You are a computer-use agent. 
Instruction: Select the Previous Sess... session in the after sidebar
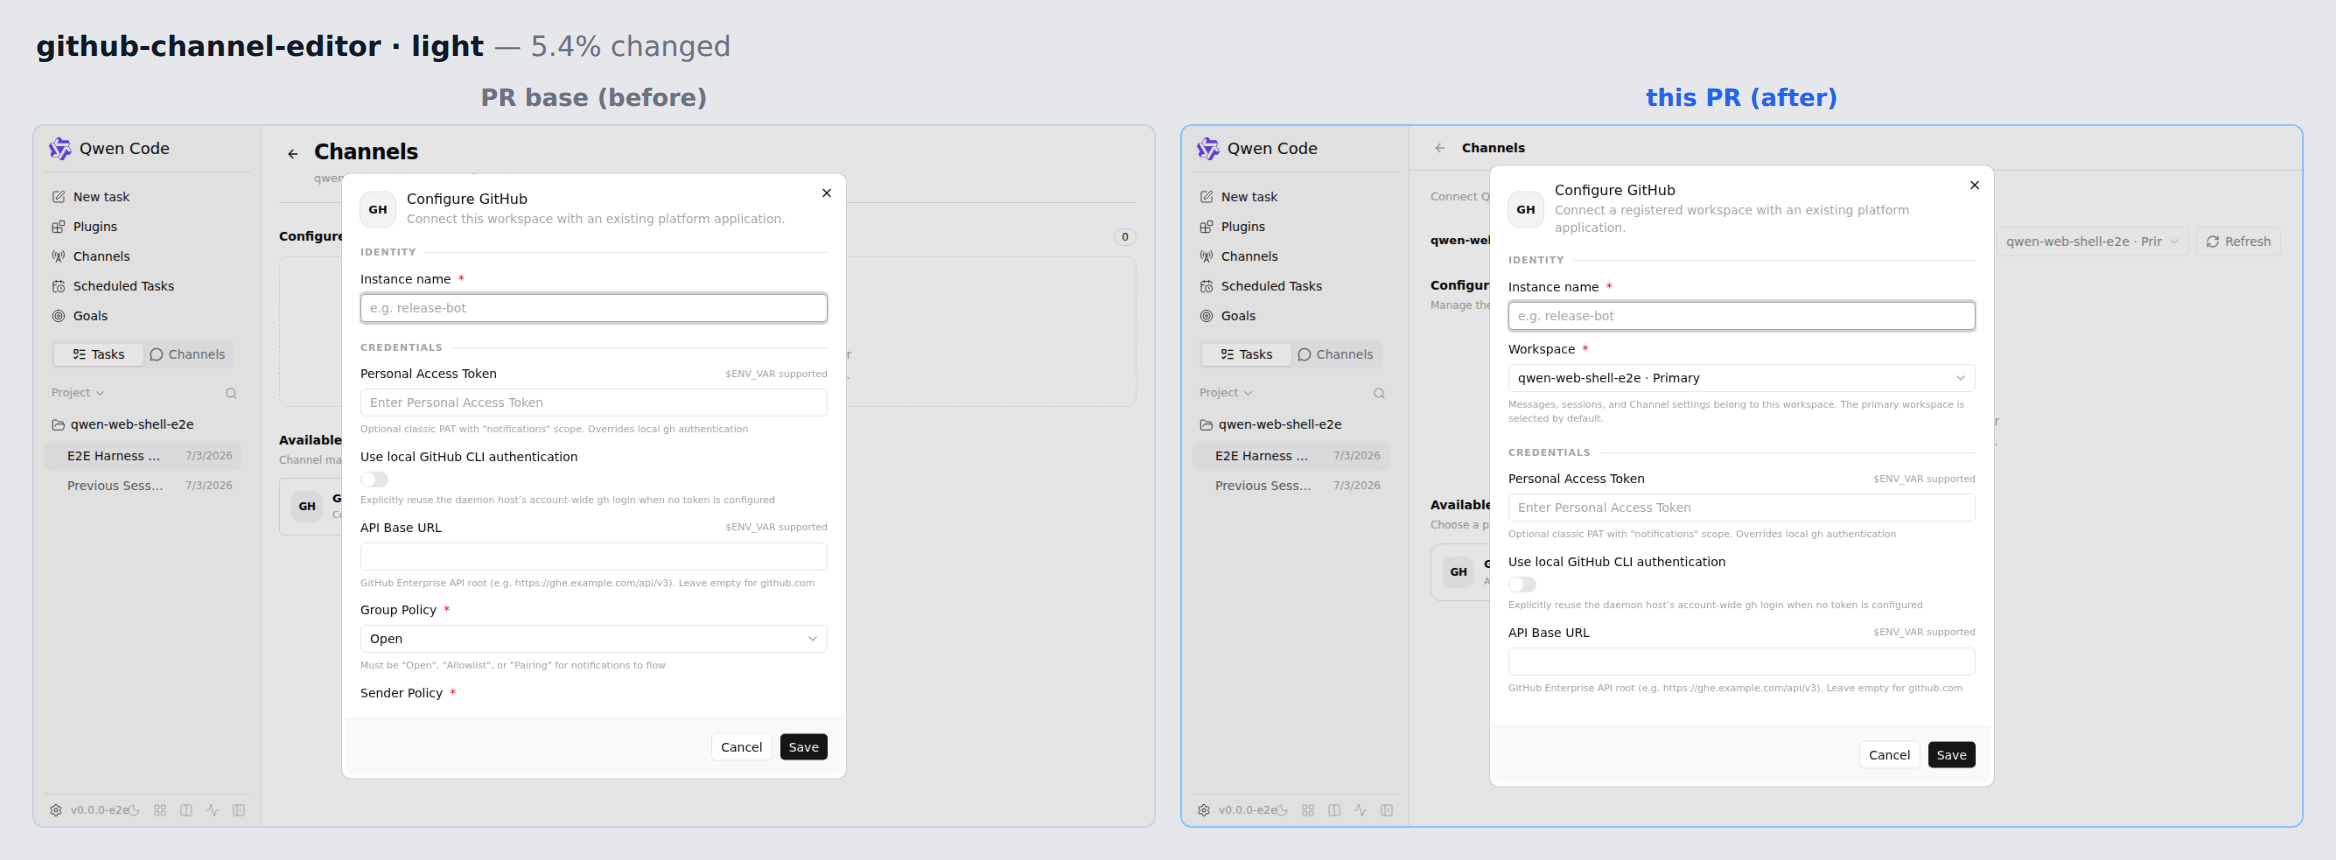click(x=1292, y=486)
